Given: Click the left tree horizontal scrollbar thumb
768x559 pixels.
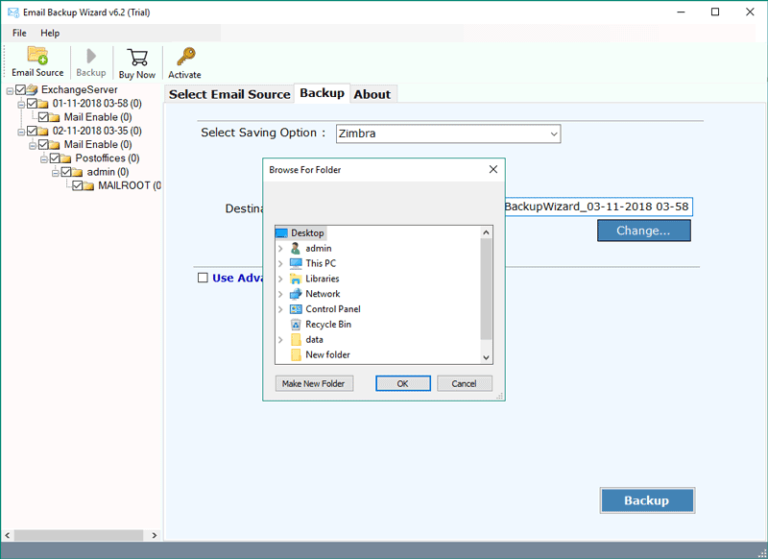Looking at the screenshot, I should [x=79, y=535].
